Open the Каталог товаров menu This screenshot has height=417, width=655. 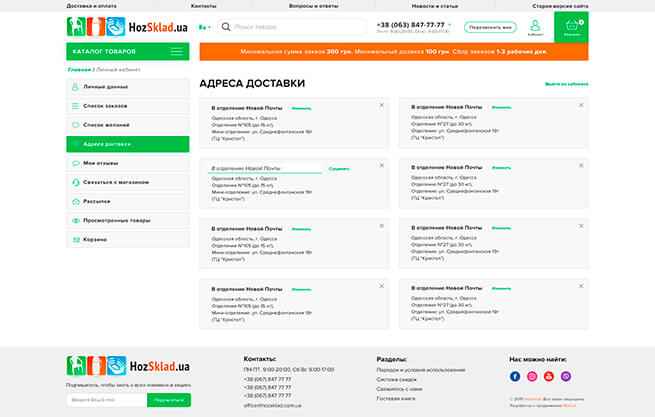128,51
